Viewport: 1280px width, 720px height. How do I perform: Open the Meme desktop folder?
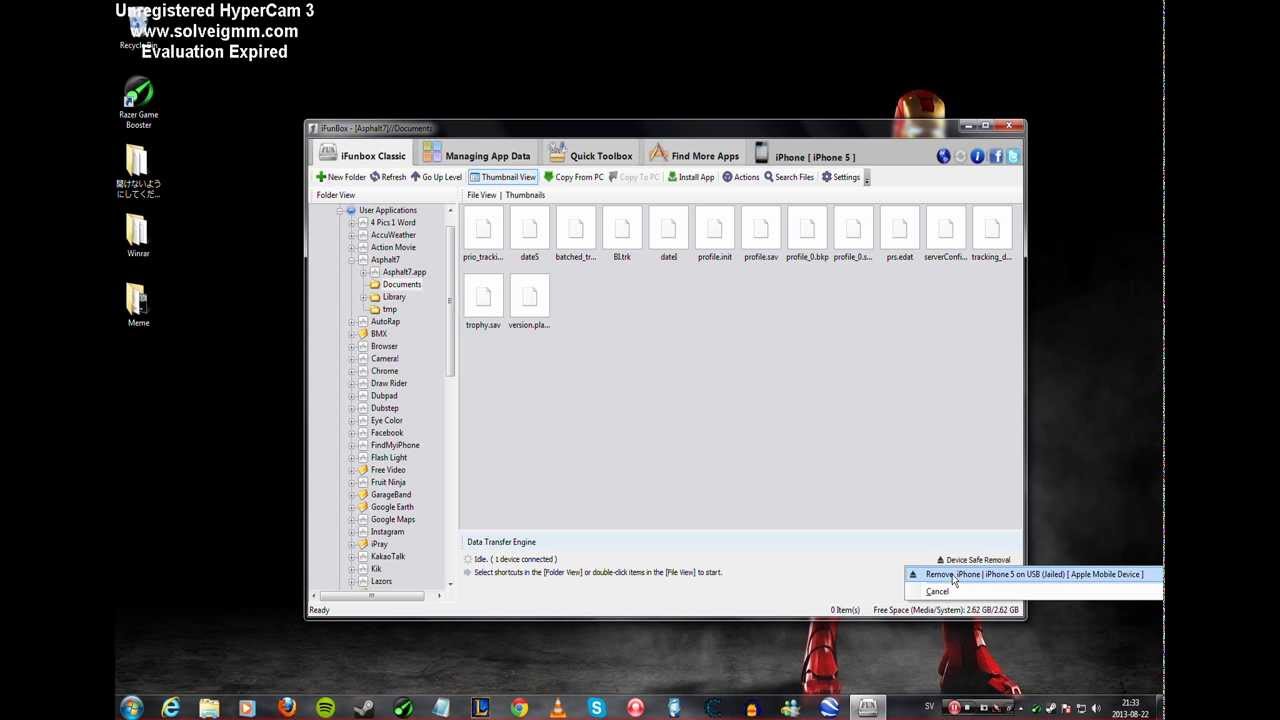pyautogui.click(x=138, y=304)
